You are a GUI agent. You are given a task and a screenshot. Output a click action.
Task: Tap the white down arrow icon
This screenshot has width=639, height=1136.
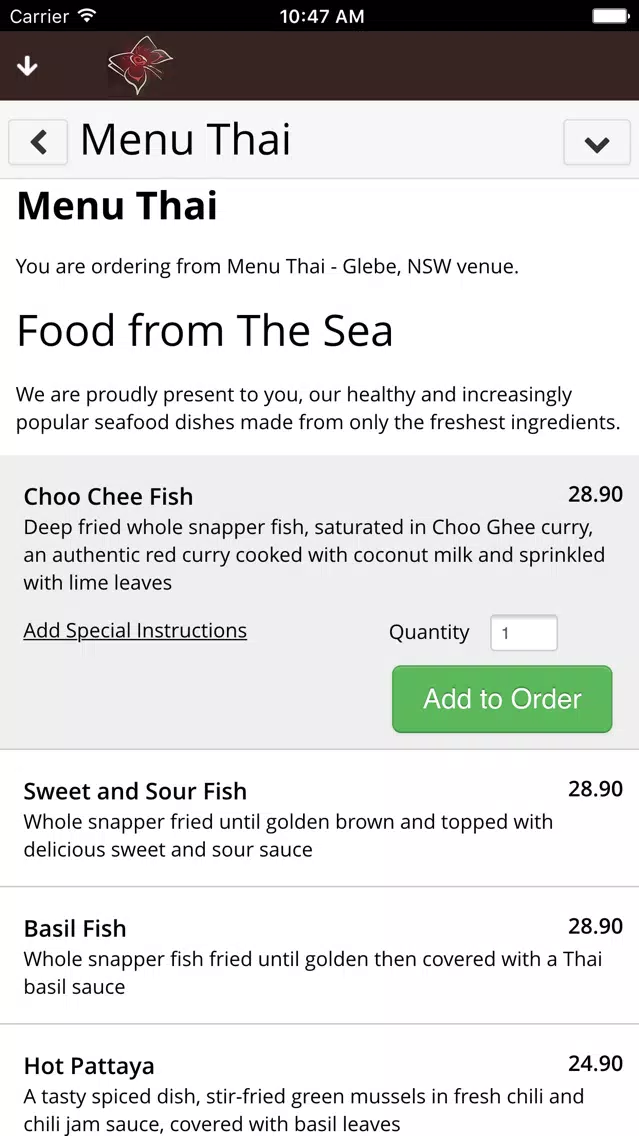click(27, 66)
